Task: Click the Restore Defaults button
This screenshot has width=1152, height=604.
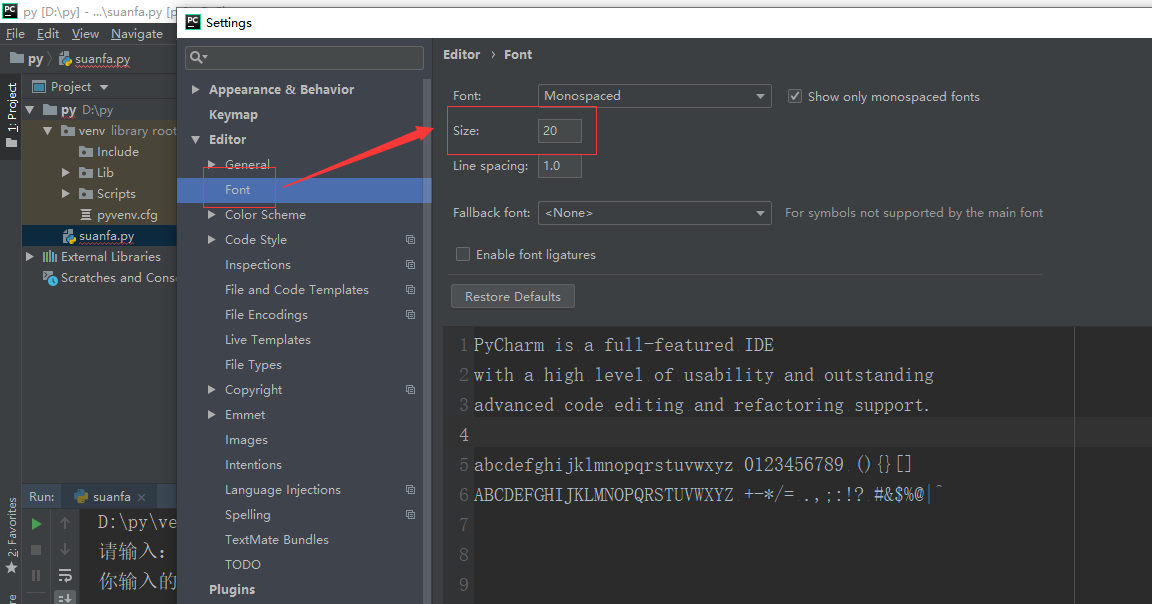Action: point(513,296)
